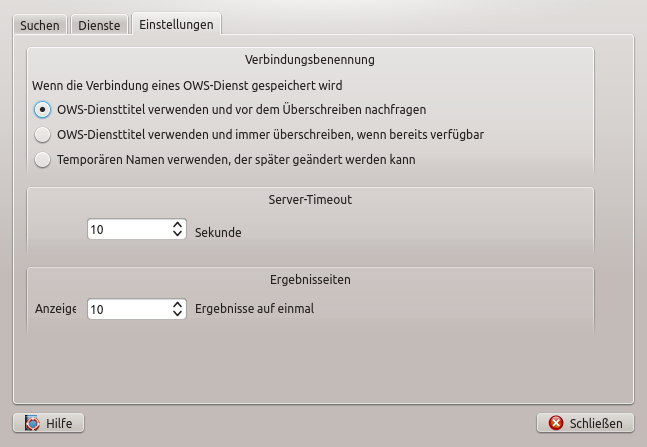Select 'vor dem Überschreiben nachfragen' radio option
Image resolution: width=647 pixels, height=447 pixels.
click(x=42, y=109)
